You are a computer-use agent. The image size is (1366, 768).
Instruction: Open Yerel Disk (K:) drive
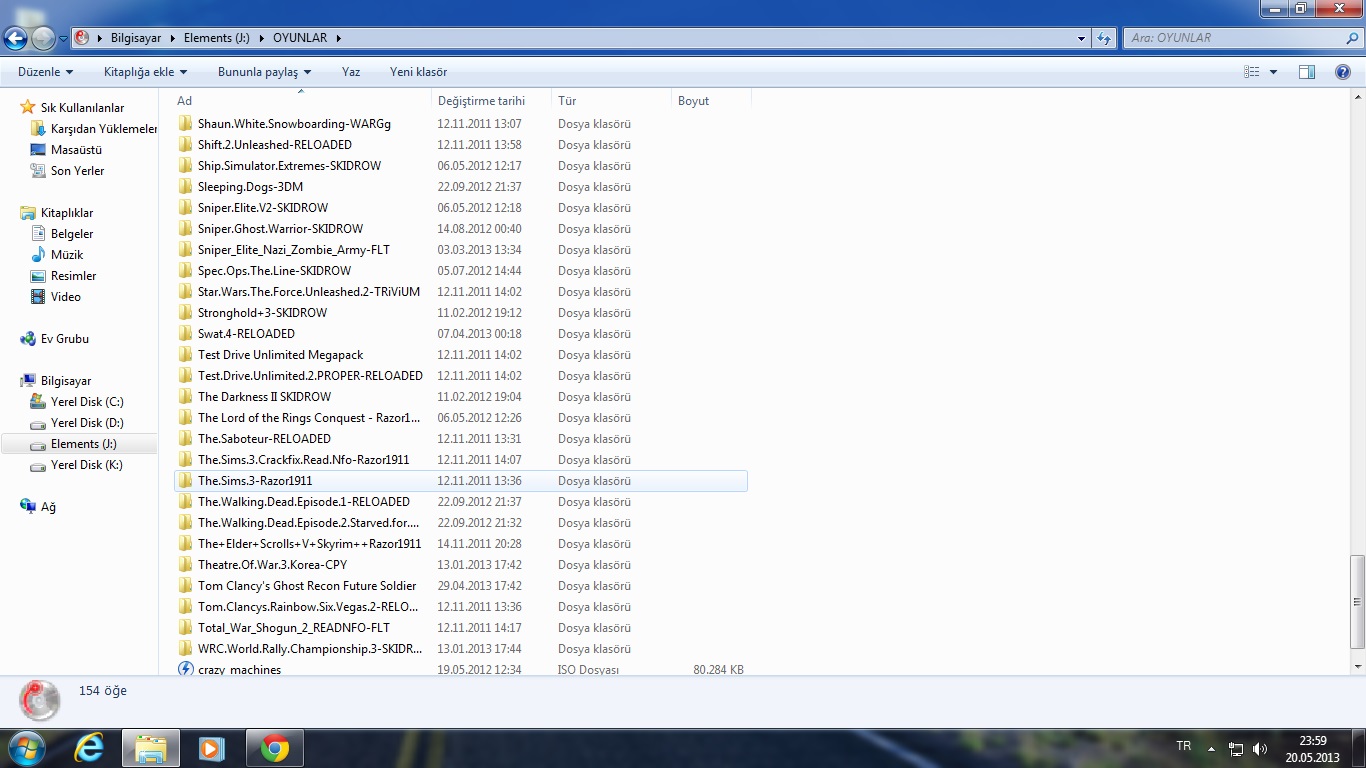(x=87, y=465)
